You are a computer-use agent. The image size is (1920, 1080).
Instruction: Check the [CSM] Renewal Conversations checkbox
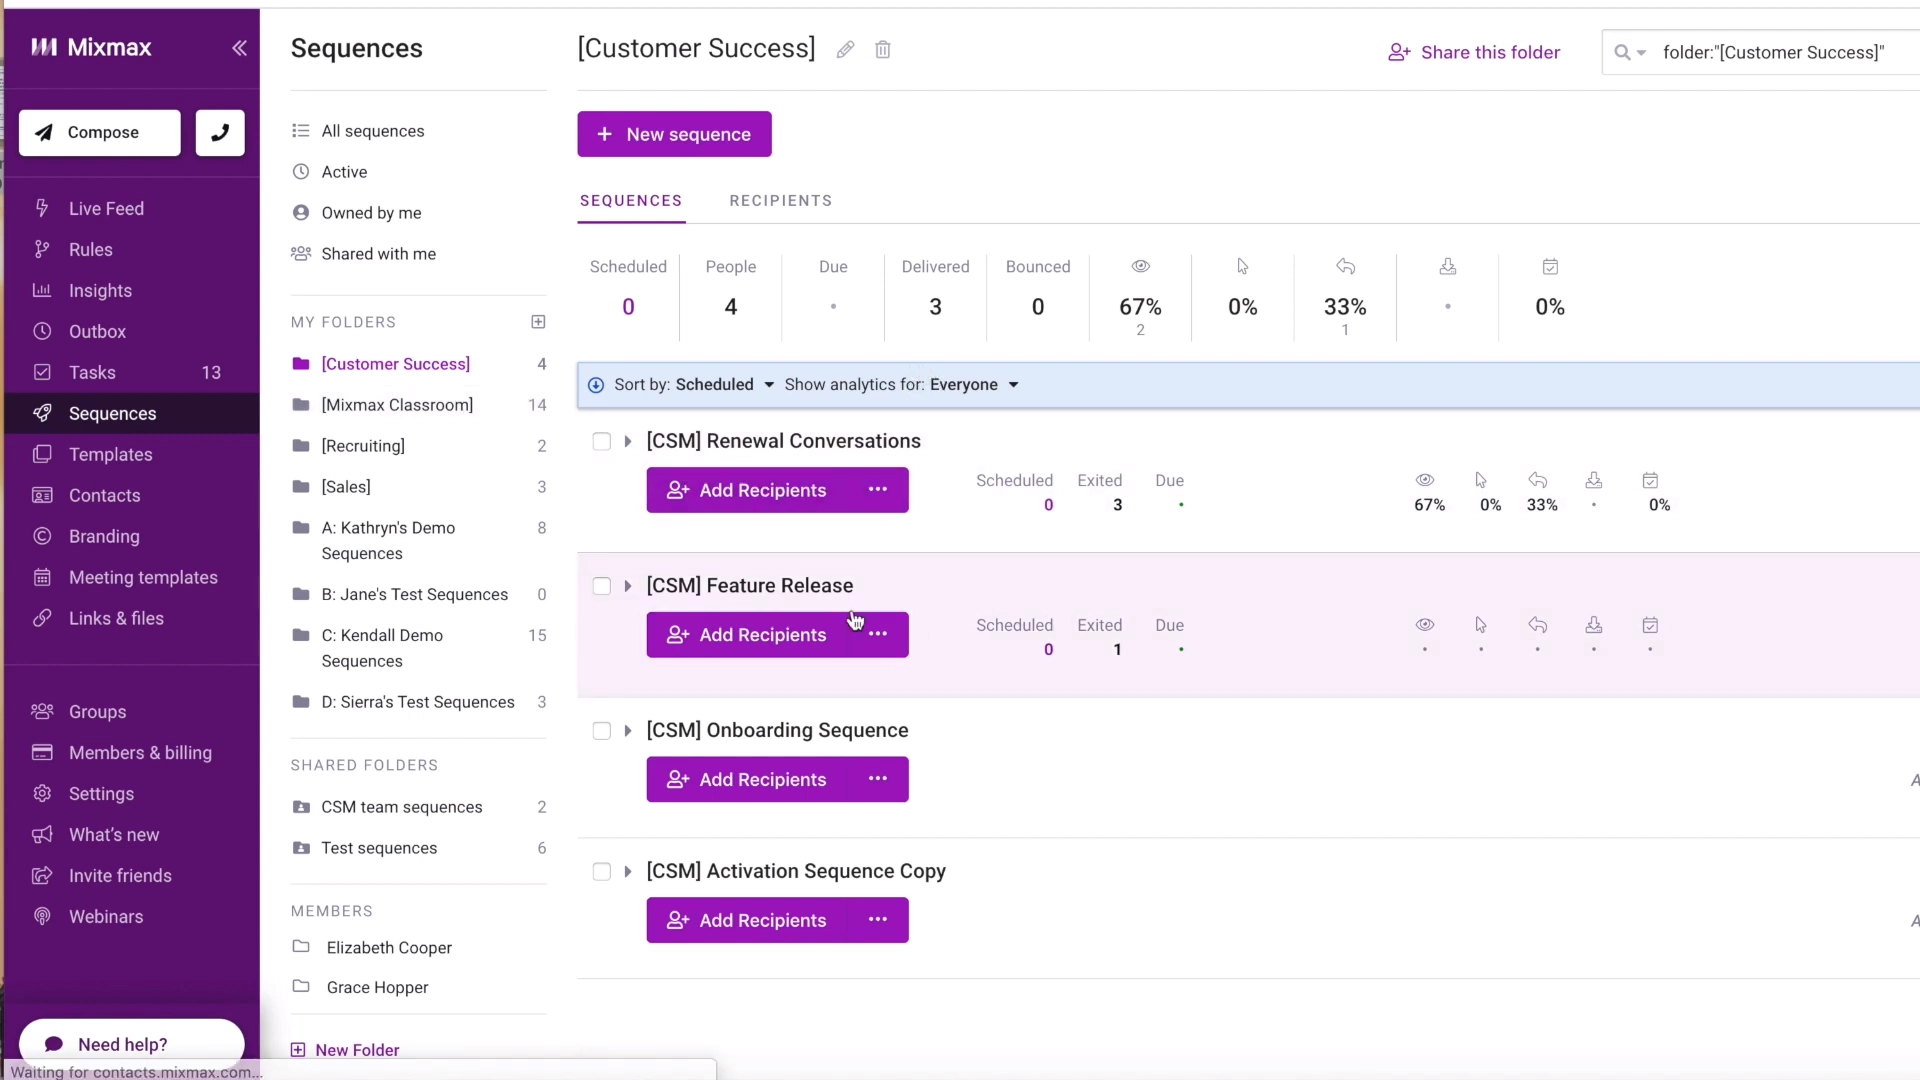tap(602, 441)
